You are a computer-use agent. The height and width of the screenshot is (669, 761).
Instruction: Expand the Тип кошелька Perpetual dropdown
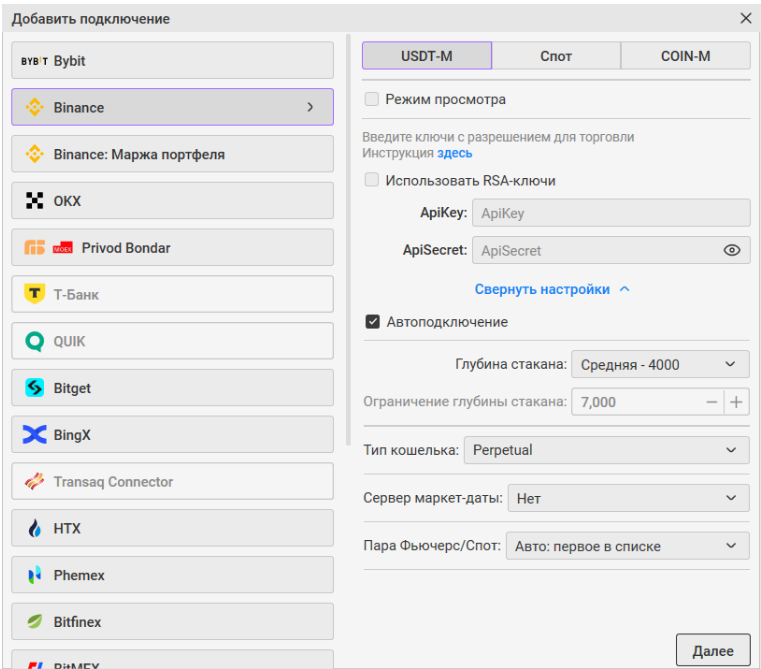tap(607, 450)
